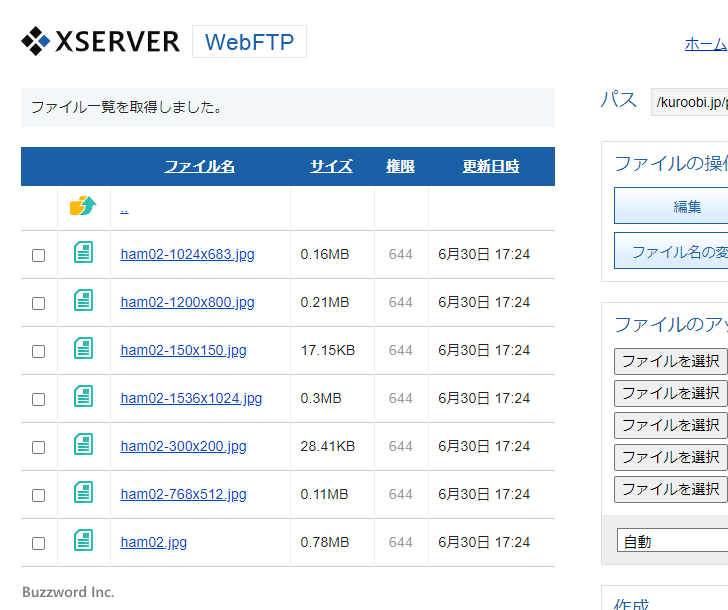
Task: Open the 自動 dropdown selector
Action: pos(672,541)
